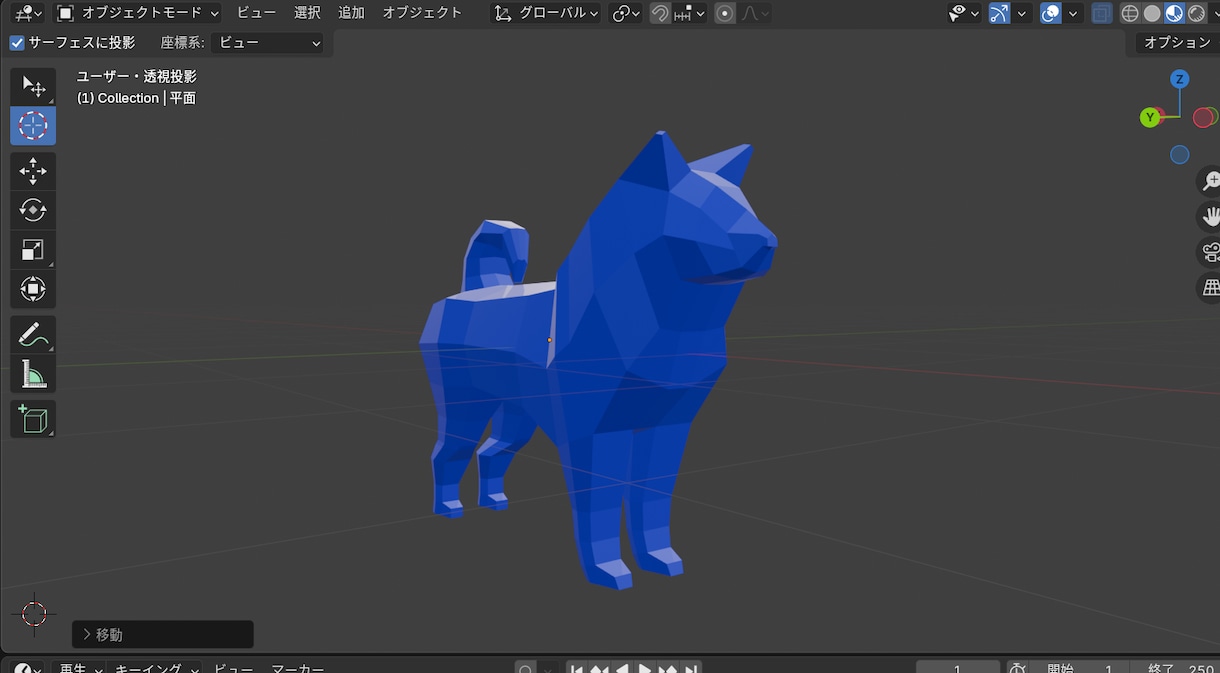
Task: Open the gizmo options arrow
Action: (1021, 13)
